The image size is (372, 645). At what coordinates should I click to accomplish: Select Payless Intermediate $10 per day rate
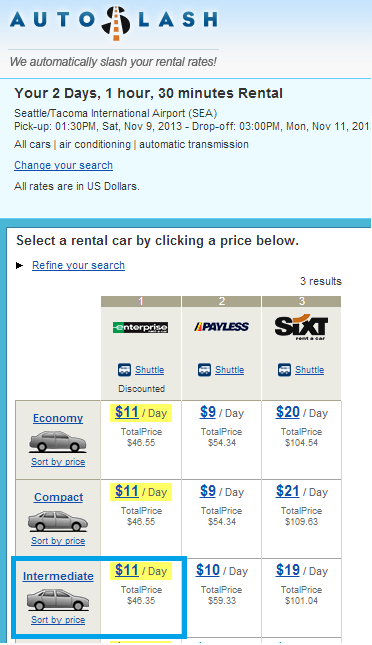pos(208,570)
